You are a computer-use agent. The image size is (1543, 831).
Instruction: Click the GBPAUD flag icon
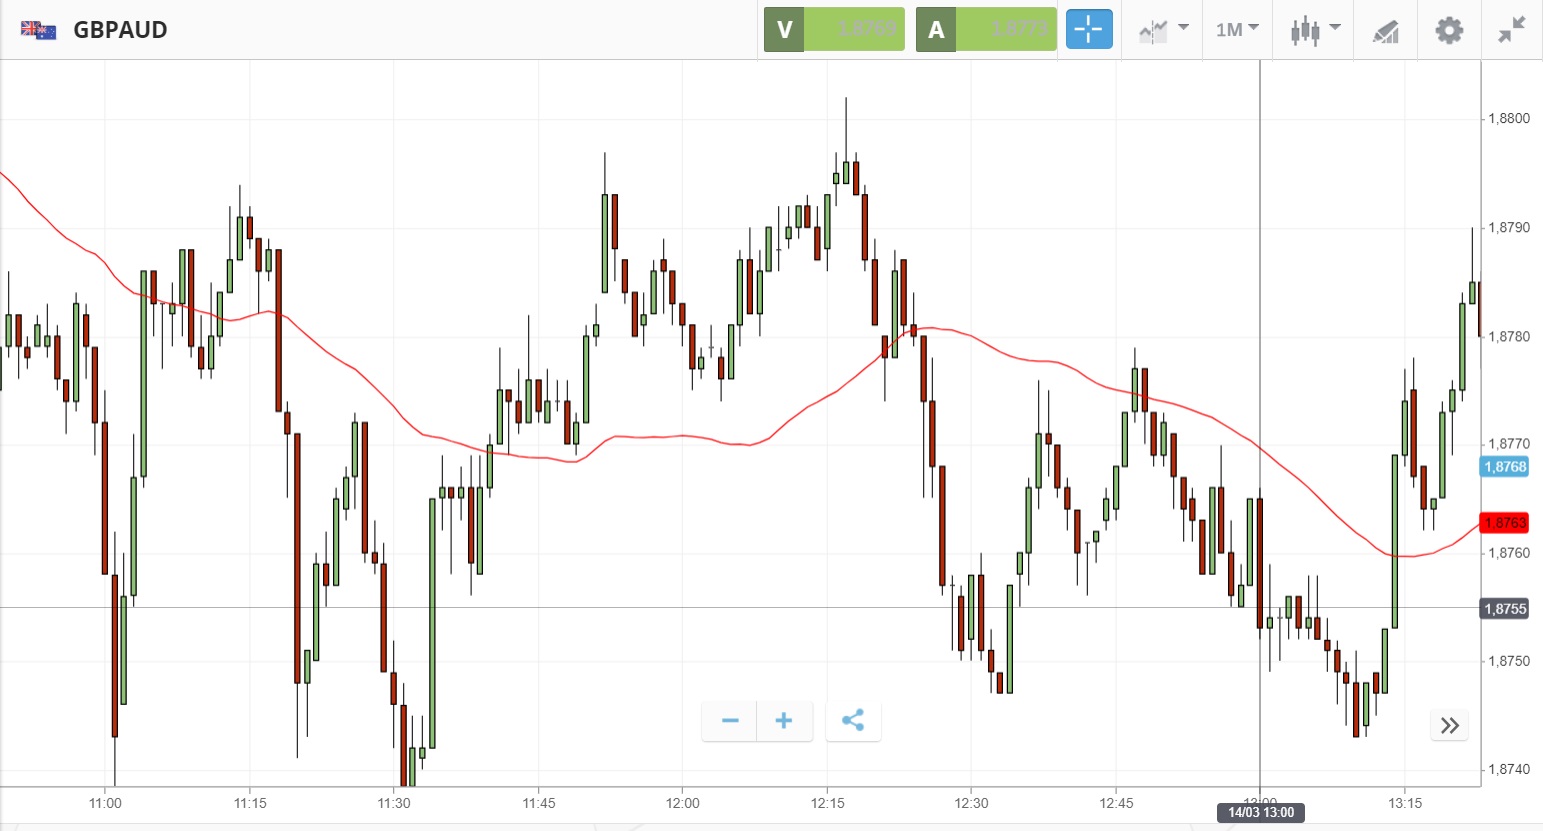pos(39,30)
